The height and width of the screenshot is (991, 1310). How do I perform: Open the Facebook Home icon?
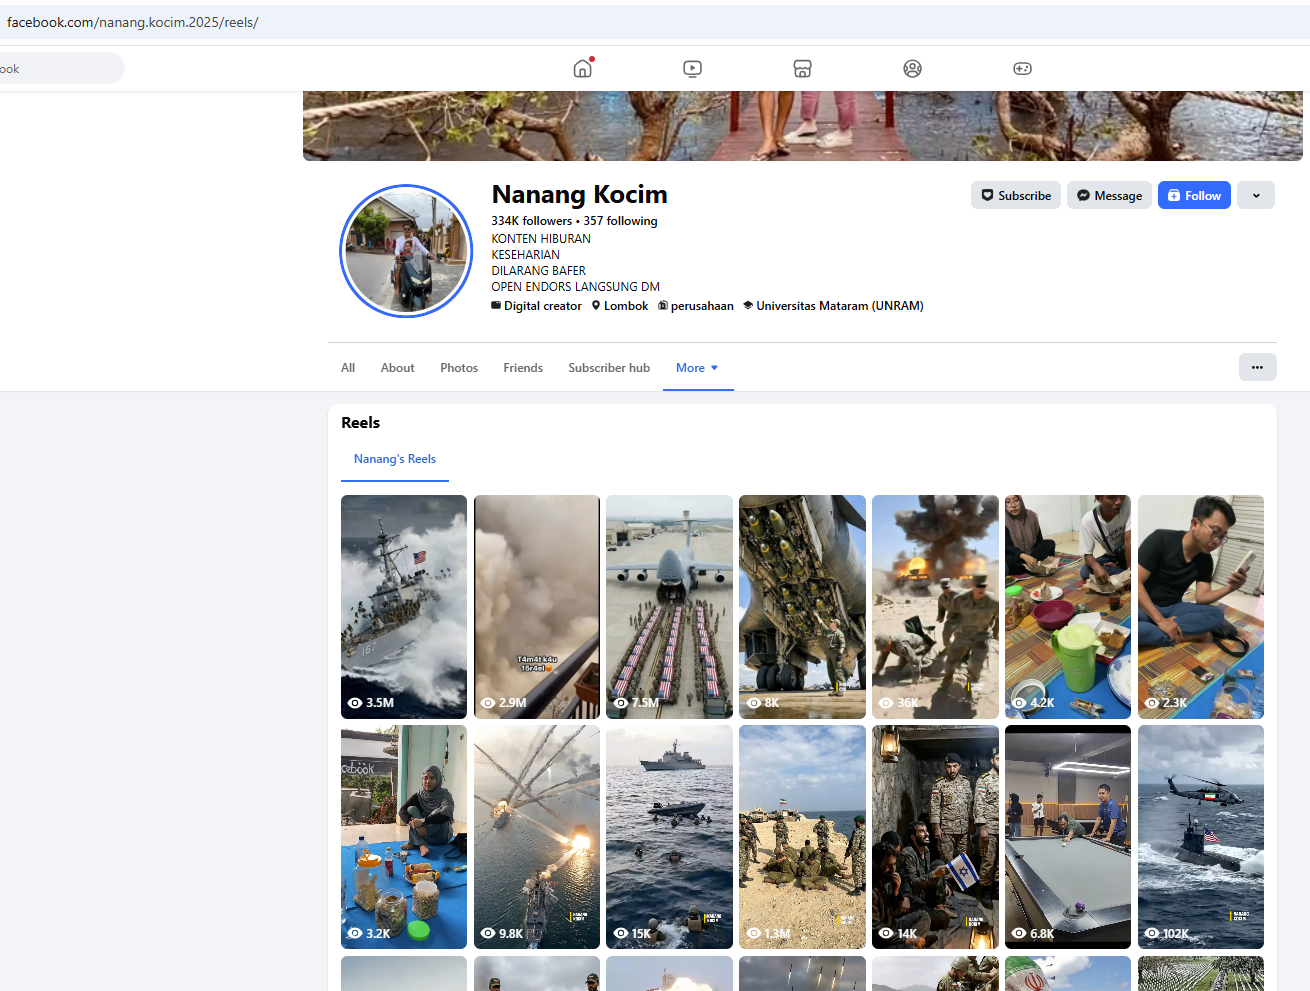(x=583, y=68)
